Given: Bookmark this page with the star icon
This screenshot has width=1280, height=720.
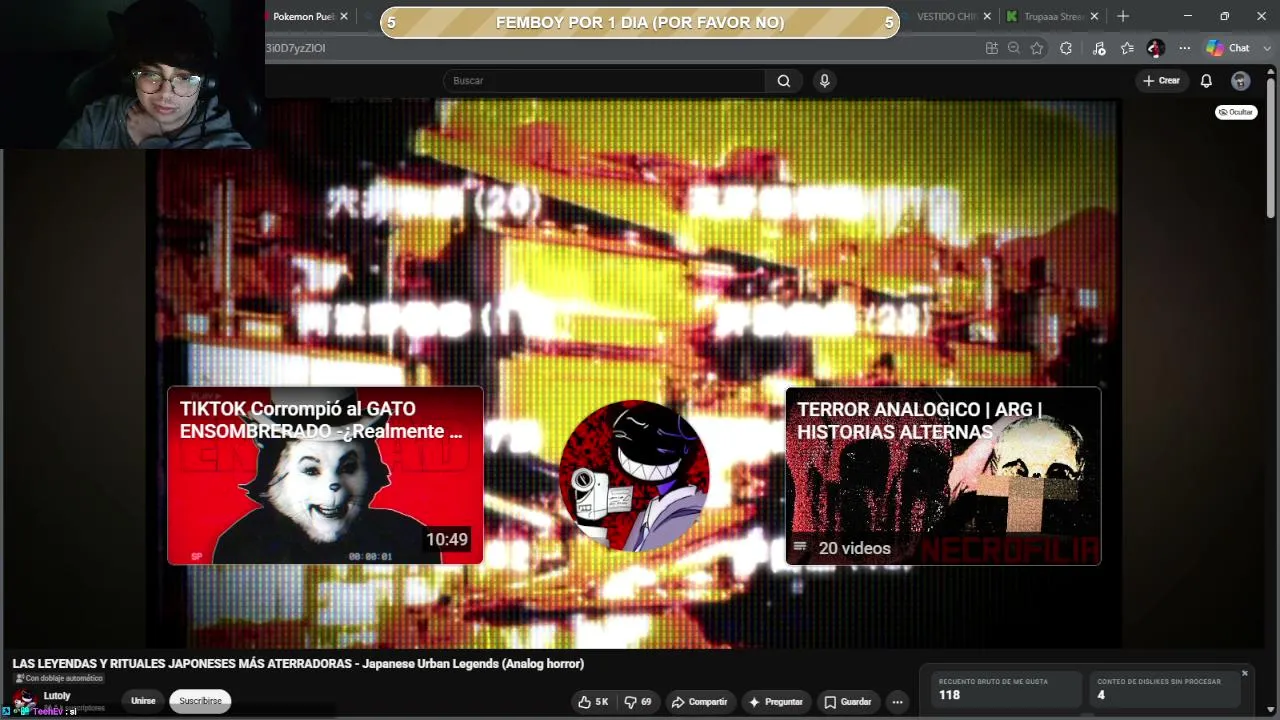Looking at the screenshot, I should [1037, 48].
